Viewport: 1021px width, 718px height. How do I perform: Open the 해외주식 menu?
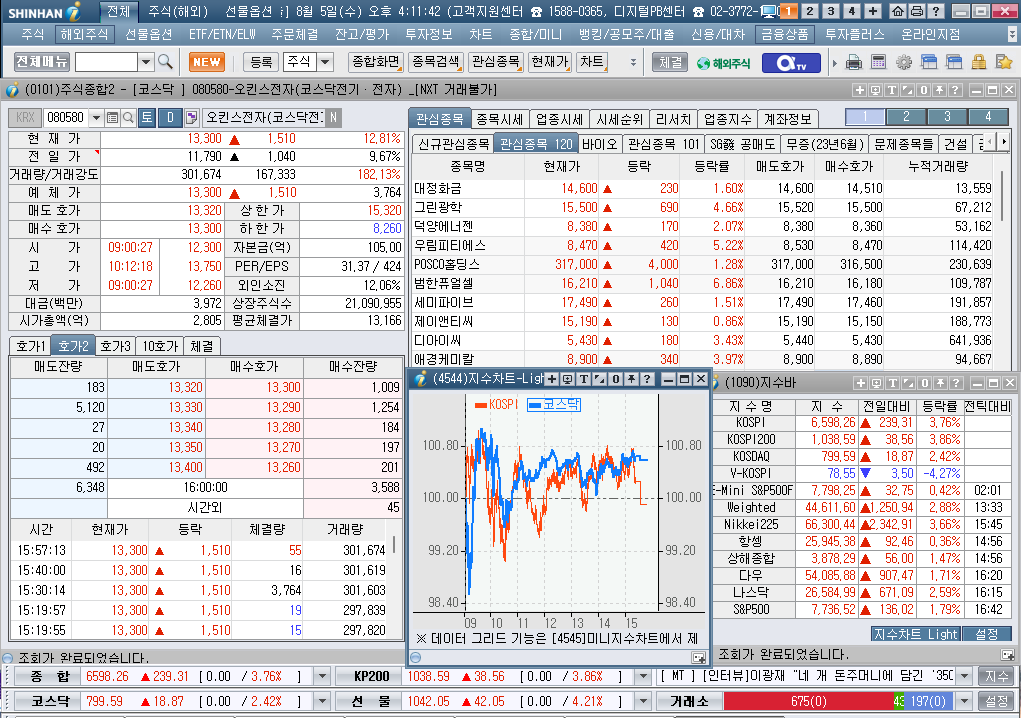click(x=84, y=35)
